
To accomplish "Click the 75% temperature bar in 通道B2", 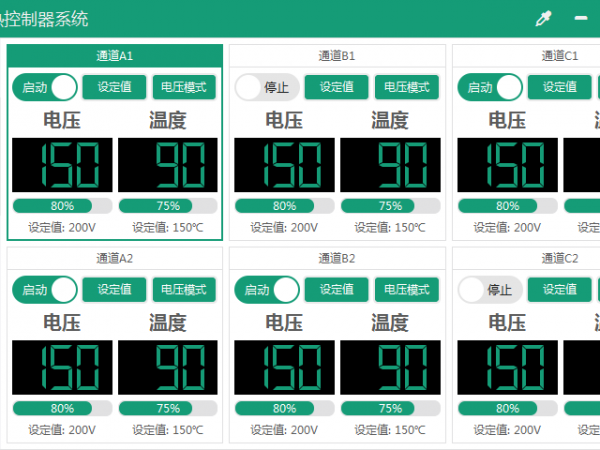I will coord(390,409).
